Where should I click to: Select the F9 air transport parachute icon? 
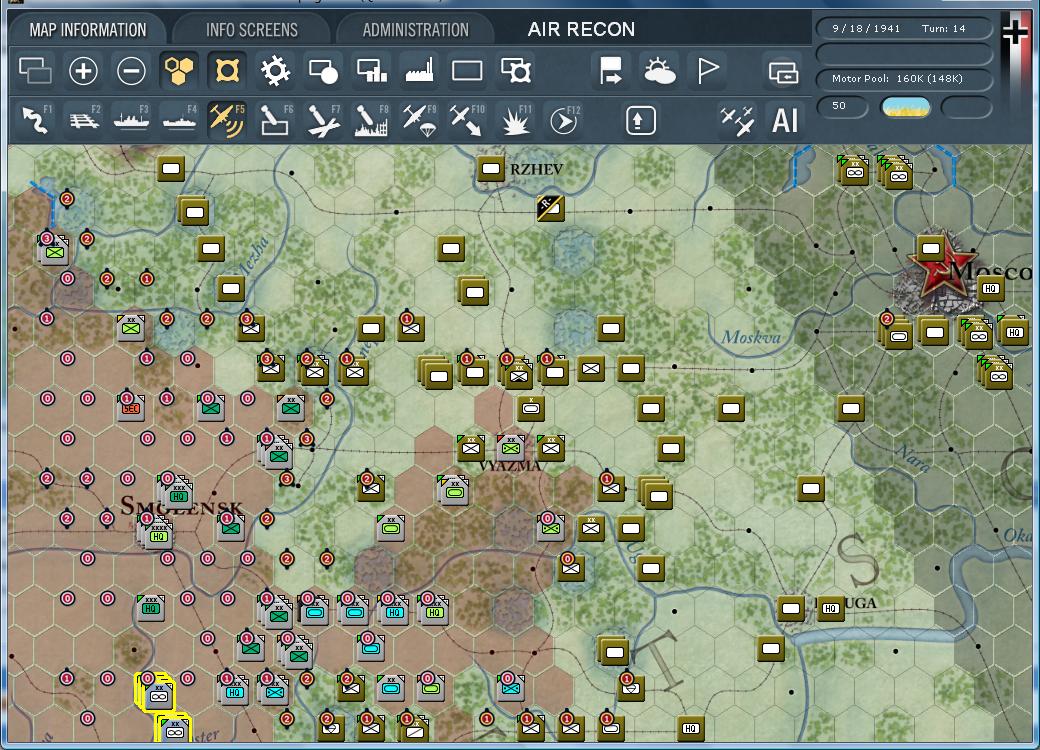[x=418, y=120]
